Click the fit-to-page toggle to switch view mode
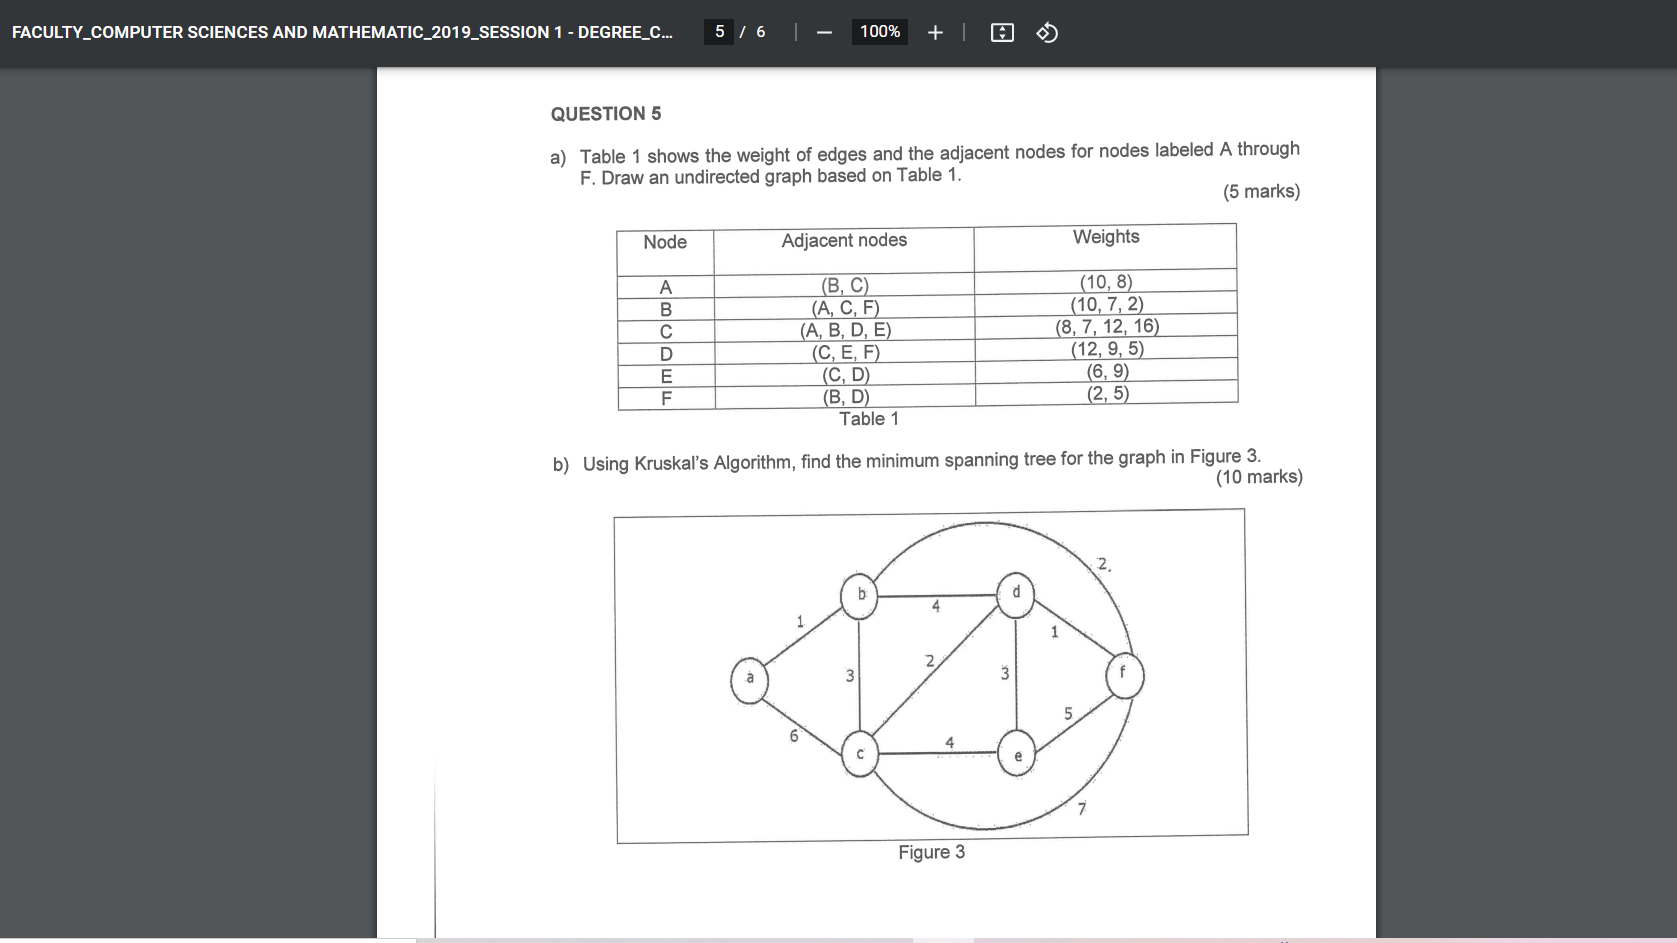 pyautogui.click(x=1003, y=31)
